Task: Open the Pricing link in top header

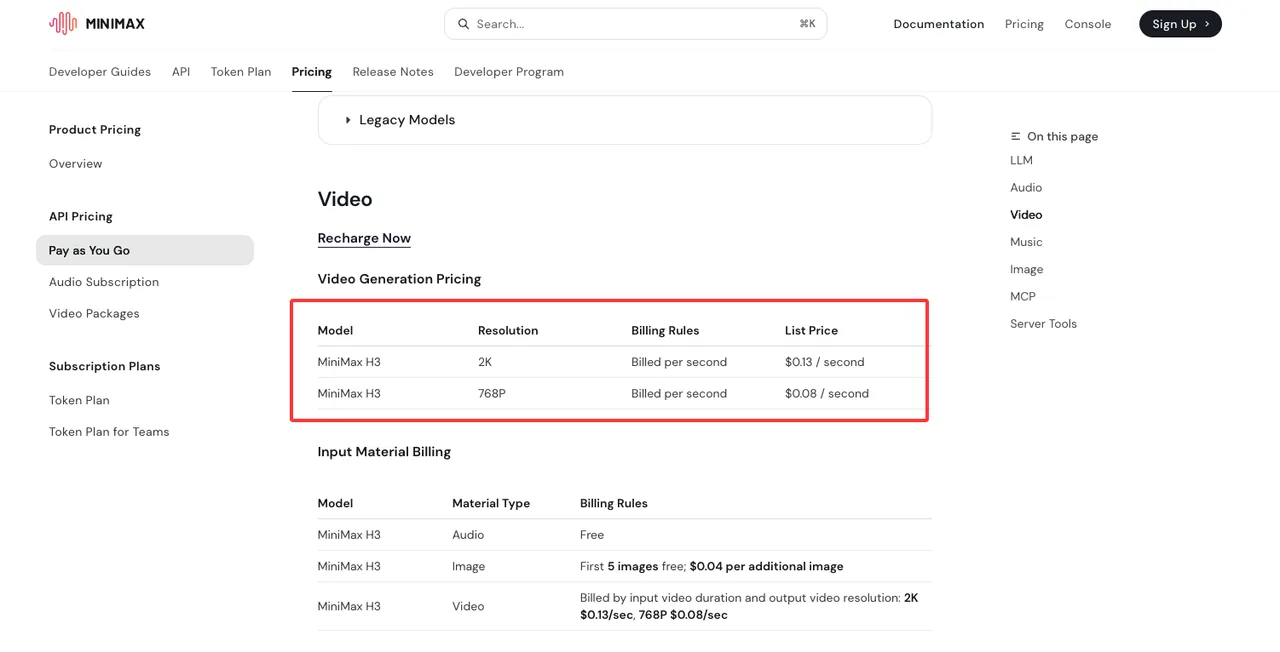Action: point(1024,24)
